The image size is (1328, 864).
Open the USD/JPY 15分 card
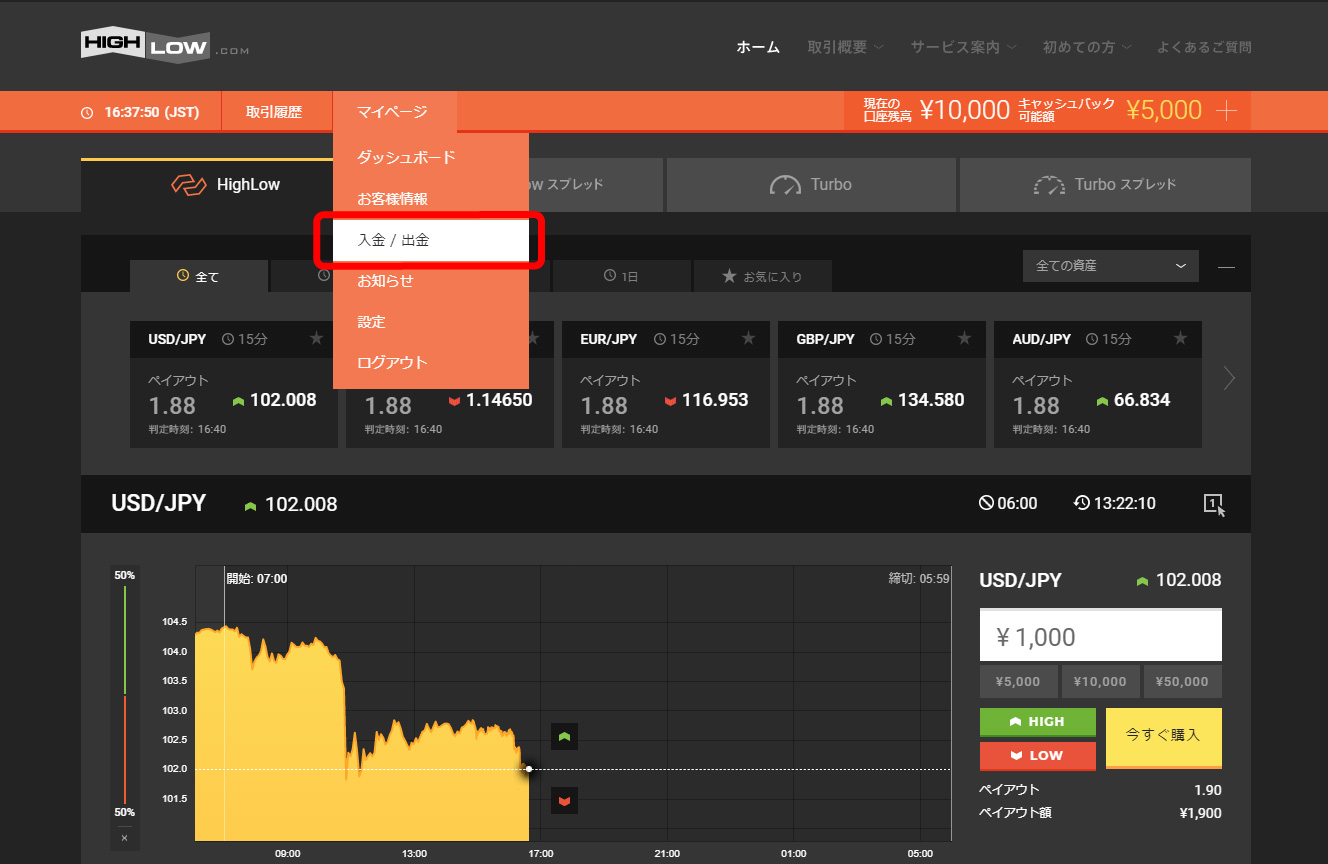point(234,385)
